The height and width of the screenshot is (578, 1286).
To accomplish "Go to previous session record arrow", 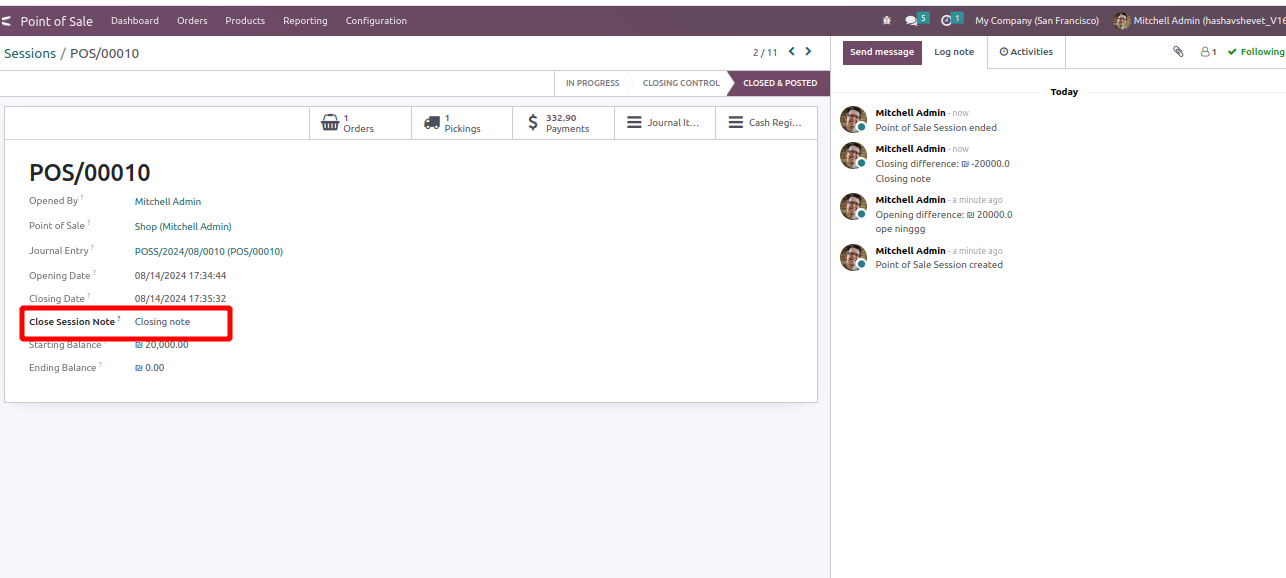I will (792, 52).
